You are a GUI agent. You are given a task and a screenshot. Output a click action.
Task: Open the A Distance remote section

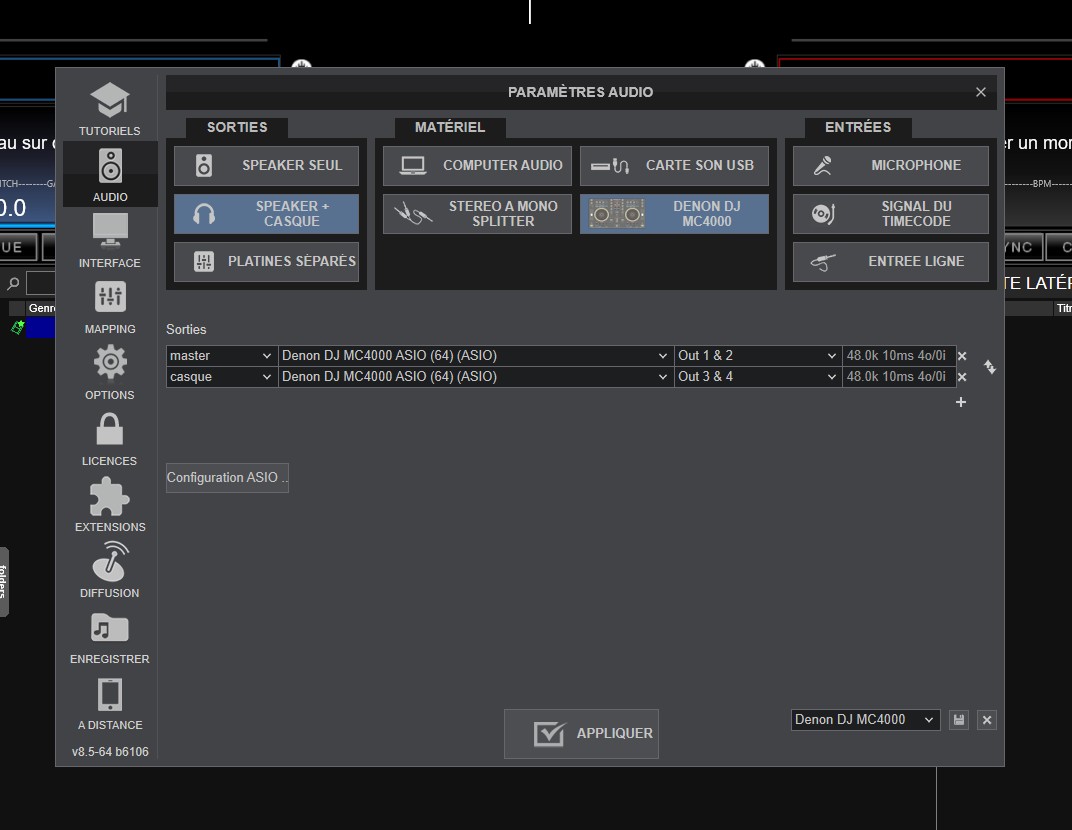pyautogui.click(x=109, y=704)
